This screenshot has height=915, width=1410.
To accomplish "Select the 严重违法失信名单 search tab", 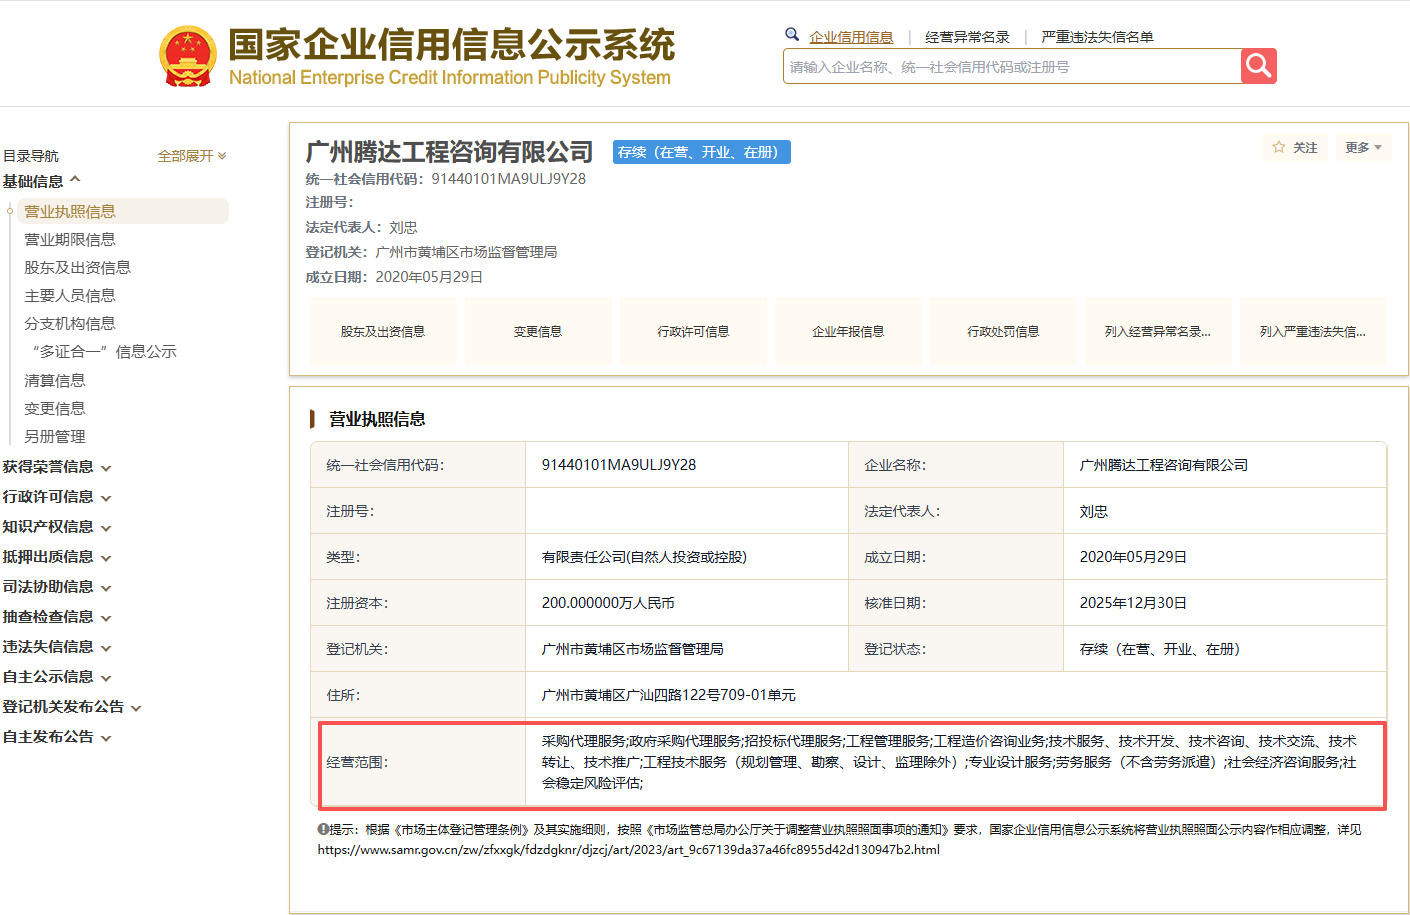I will click(1097, 37).
